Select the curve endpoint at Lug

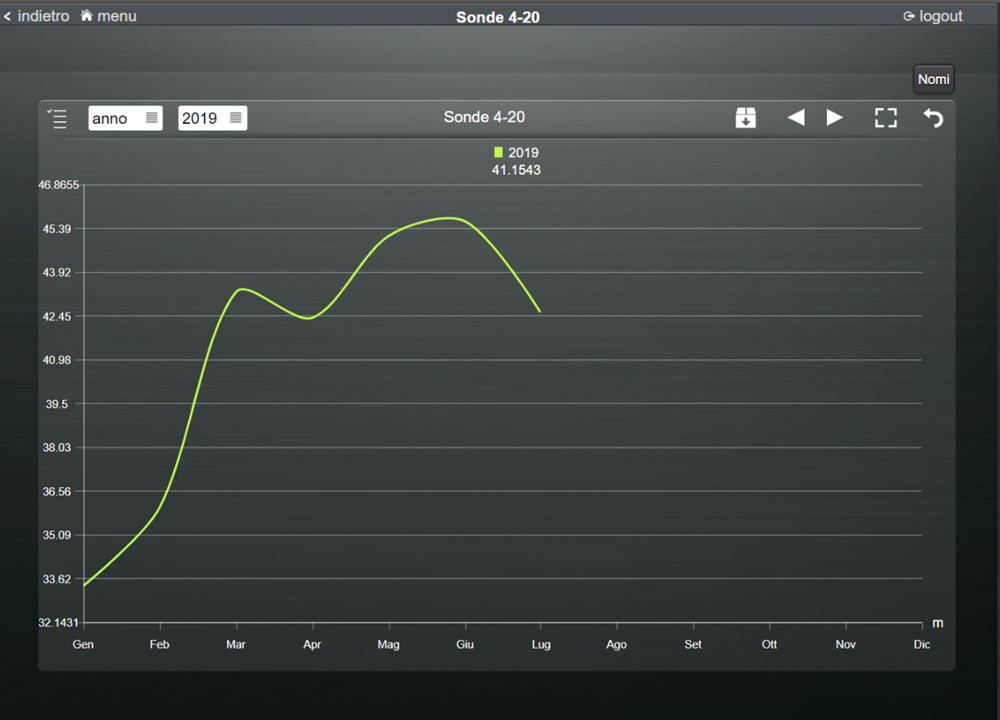tap(540, 311)
